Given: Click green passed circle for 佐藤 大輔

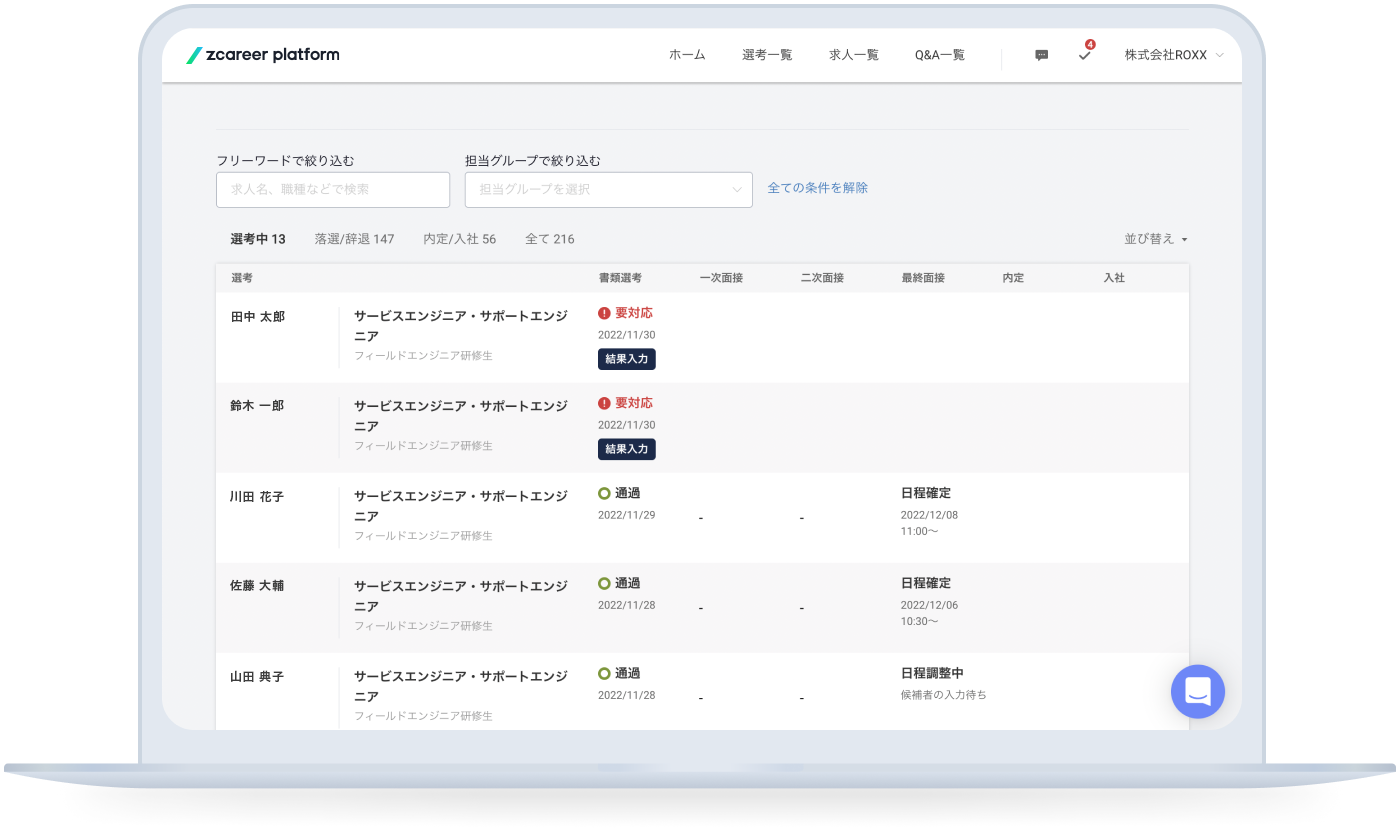Looking at the screenshot, I should (x=604, y=584).
